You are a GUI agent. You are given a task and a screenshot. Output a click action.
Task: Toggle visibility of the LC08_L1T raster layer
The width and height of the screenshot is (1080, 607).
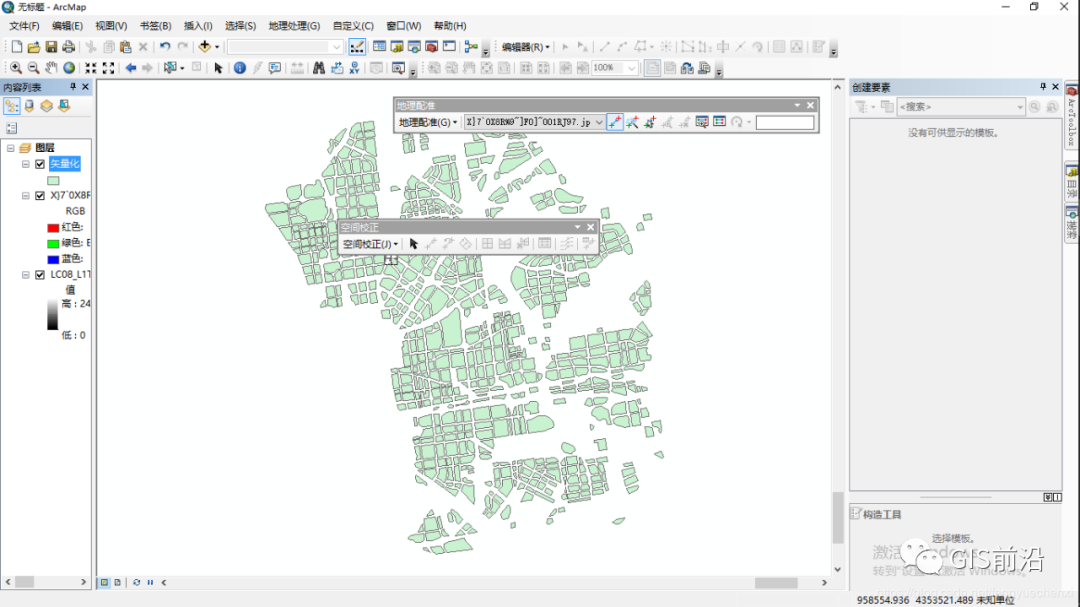(x=42, y=273)
